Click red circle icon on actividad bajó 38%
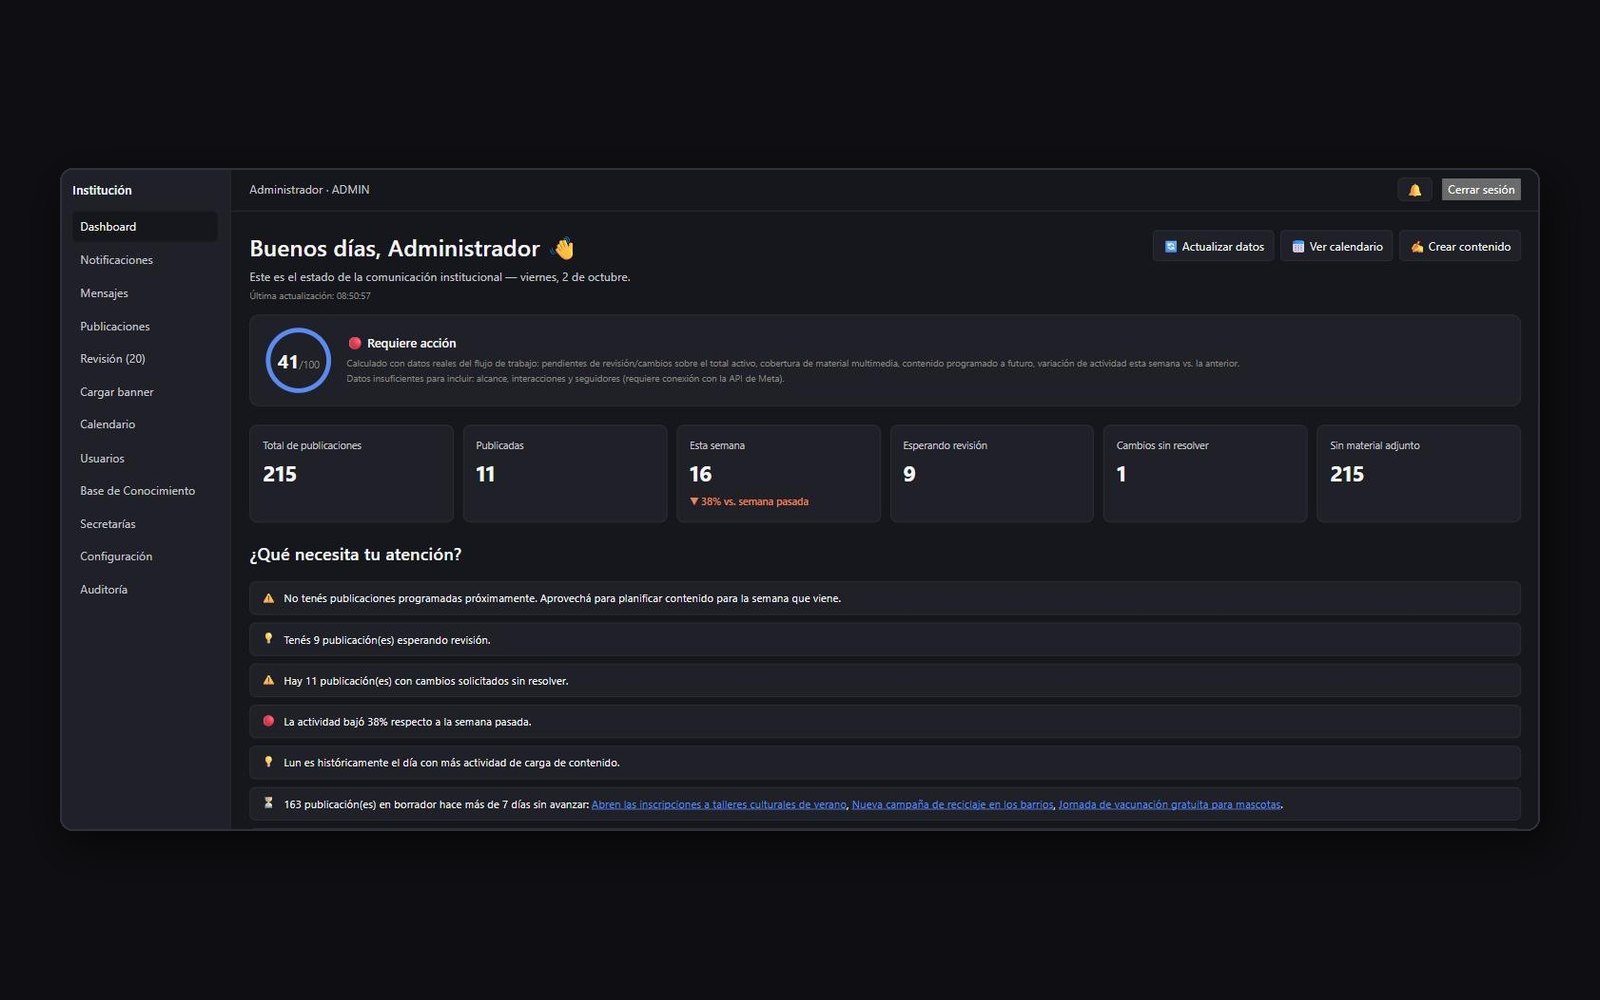This screenshot has width=1600, height=1000. tap(268, 721)
